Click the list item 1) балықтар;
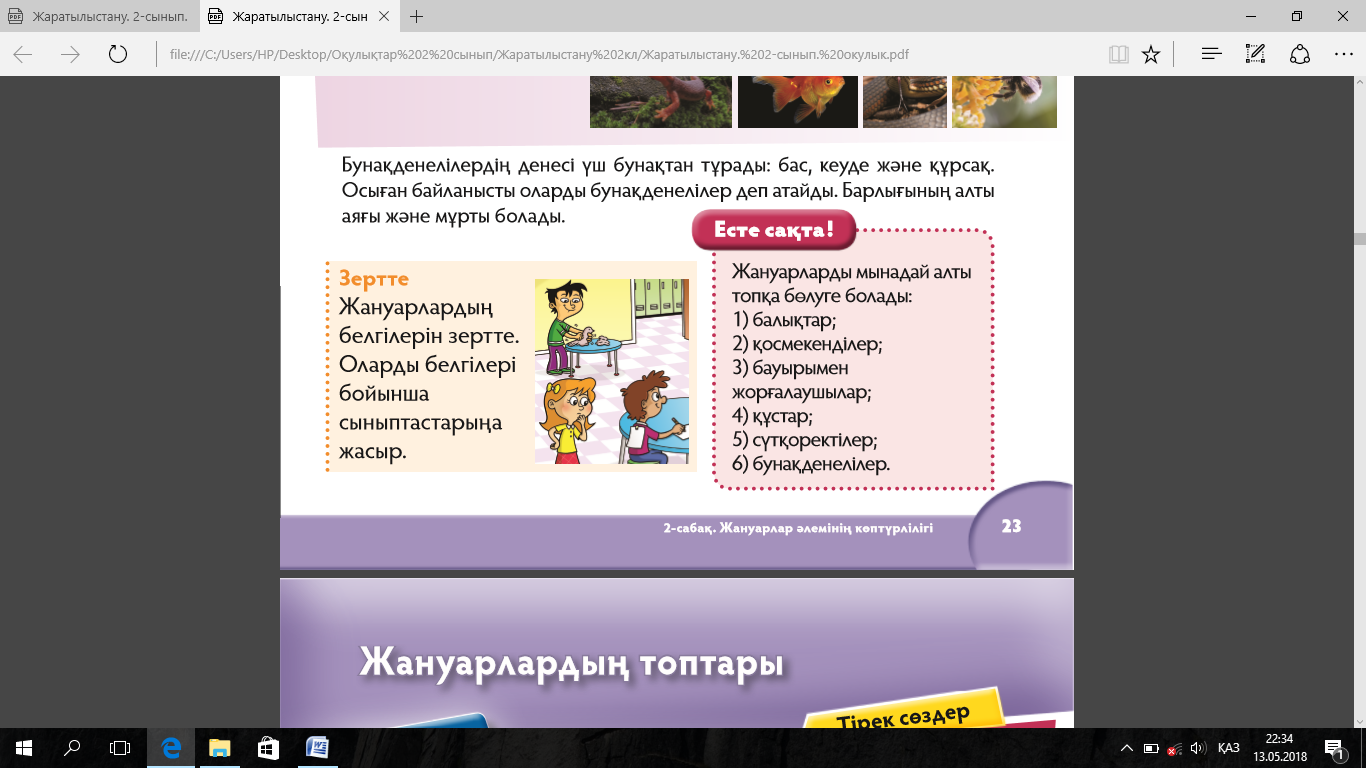Image resolution: width=1366 pixels, height=768 pixels. (784, 321)
